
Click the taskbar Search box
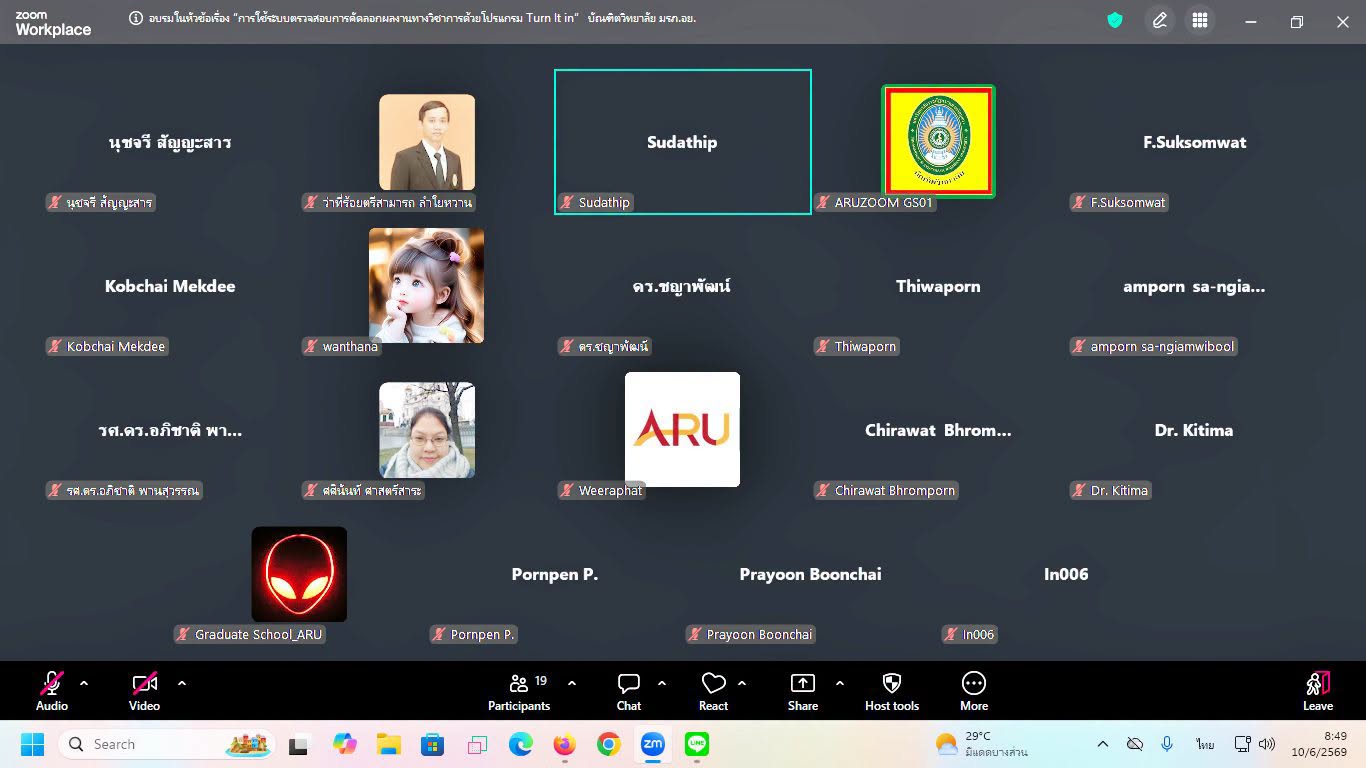(167, 744)
